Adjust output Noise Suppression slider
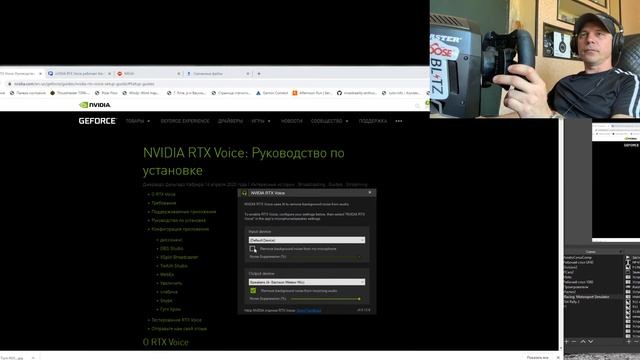640x360 pixels. (325, 299)
